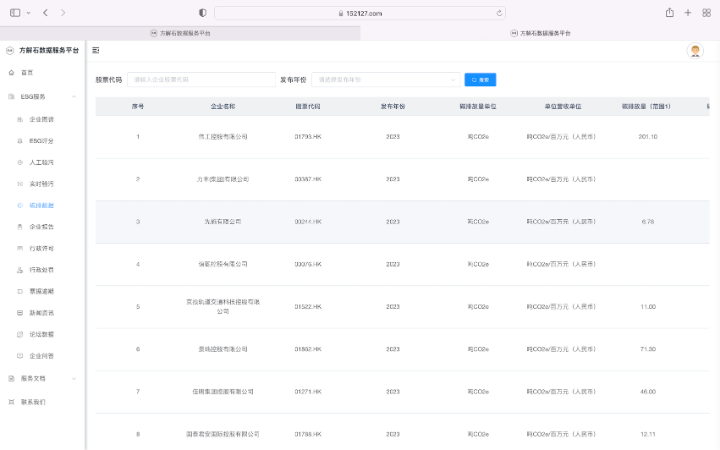
Task: Open the 新闻资讯 sidebar item
Action: pyautogui.click(x=42, y=313)
